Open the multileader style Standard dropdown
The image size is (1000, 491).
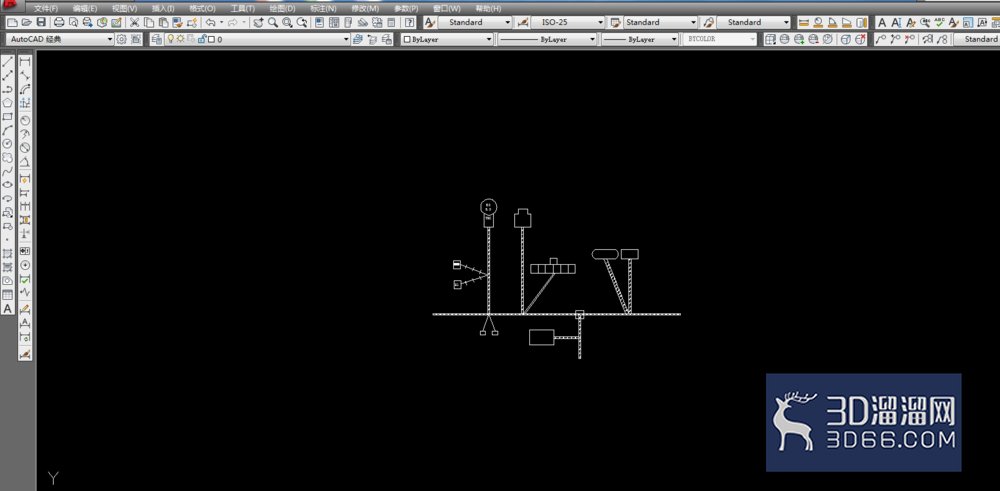(754, 22)
